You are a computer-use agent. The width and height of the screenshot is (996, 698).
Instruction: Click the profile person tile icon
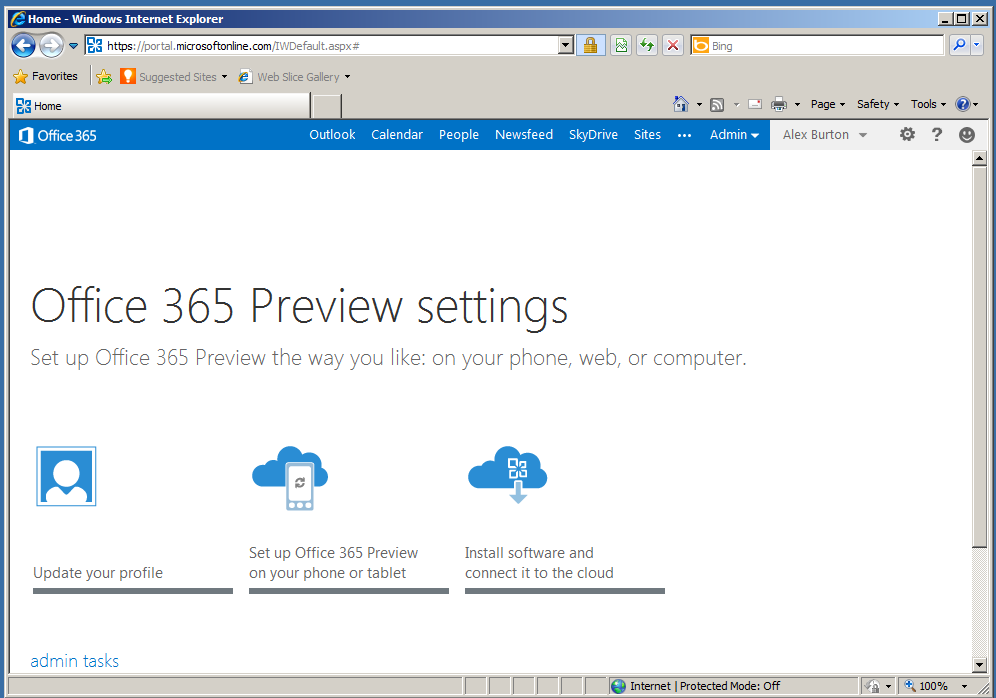pyautogui.click(x=66, y=476)
